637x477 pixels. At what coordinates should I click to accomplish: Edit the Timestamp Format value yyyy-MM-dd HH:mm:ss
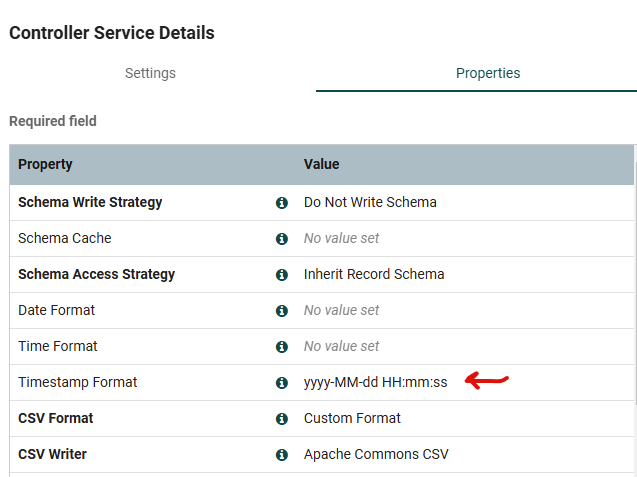[376, 383]
